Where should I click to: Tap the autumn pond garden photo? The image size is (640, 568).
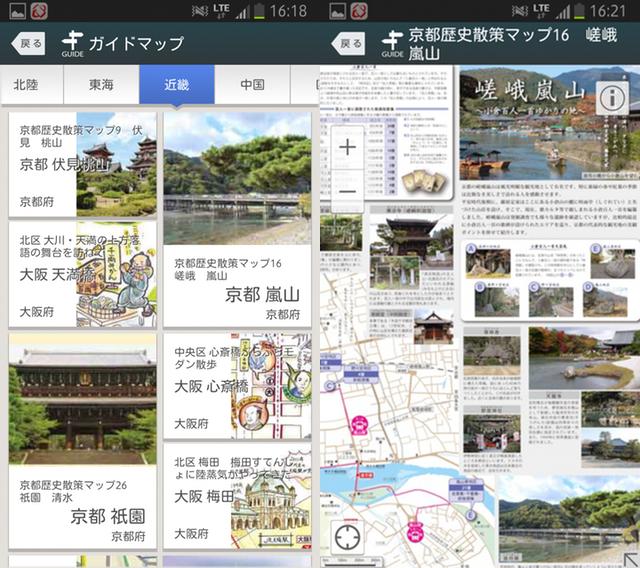click(x=584, y=358)
